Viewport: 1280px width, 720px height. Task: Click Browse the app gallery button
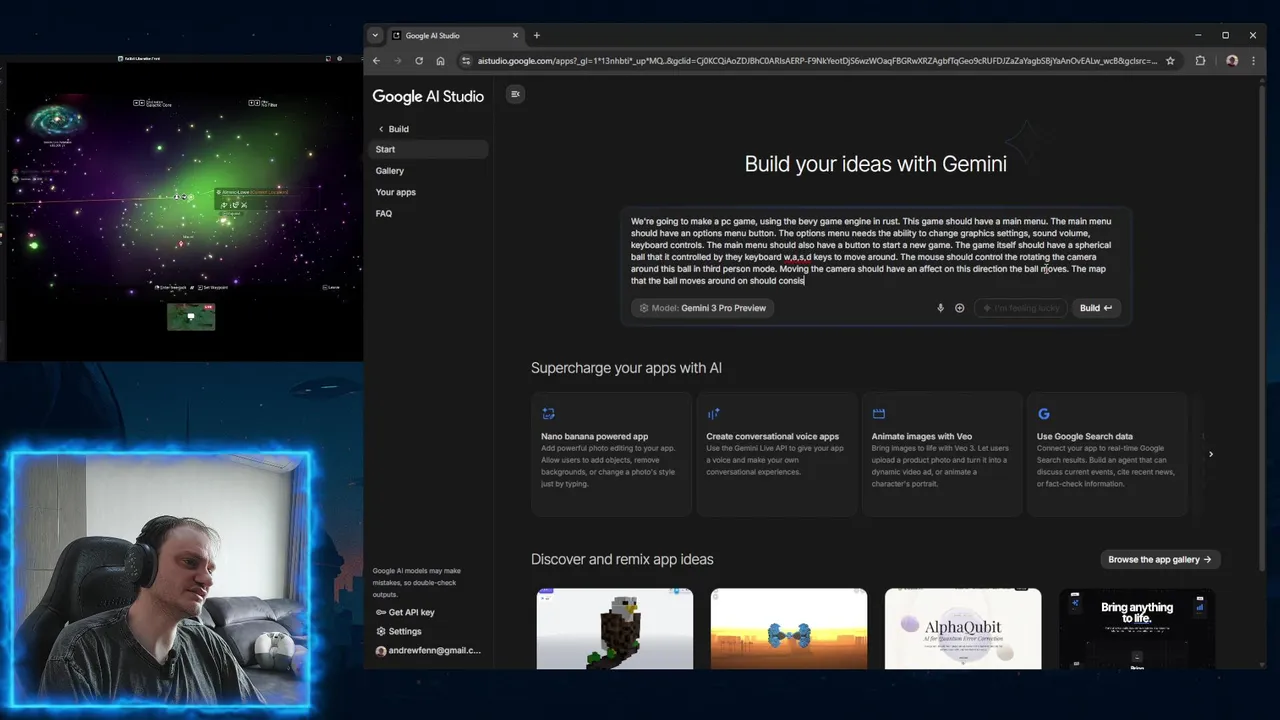tap(1159, 559)
